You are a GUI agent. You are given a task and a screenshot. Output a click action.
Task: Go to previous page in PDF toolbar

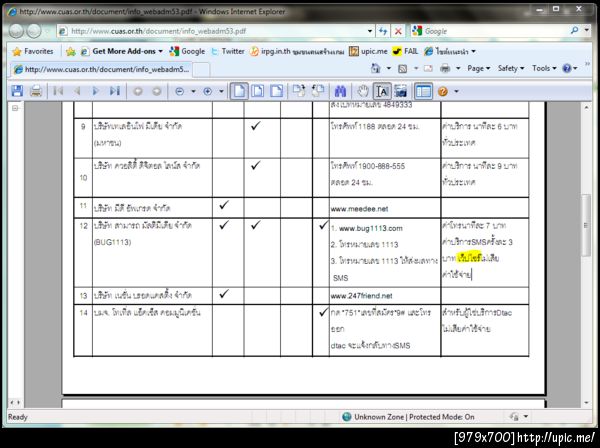point(77,91)
